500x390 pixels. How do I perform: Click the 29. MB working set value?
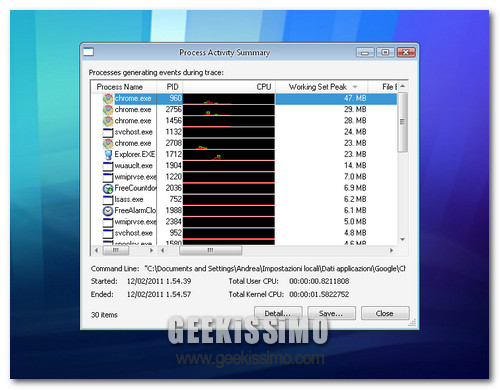click(355, 109)
